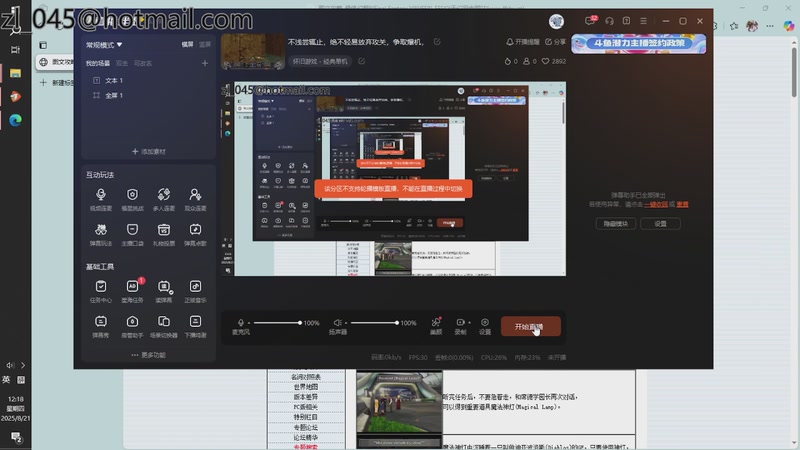Open the speaker device dropdown arrow

(x=346, y=323)
